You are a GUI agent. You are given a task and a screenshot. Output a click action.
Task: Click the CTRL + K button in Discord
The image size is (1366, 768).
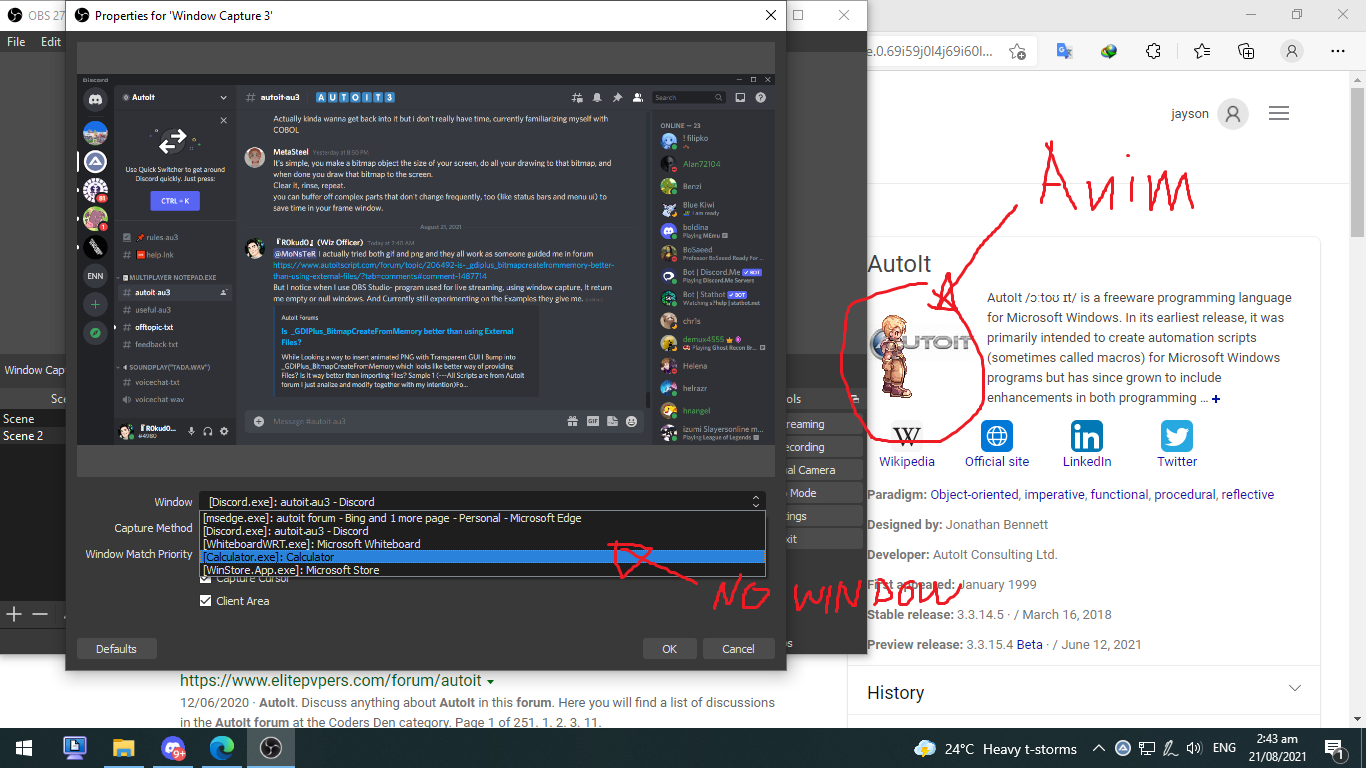[x=175, y=201]
